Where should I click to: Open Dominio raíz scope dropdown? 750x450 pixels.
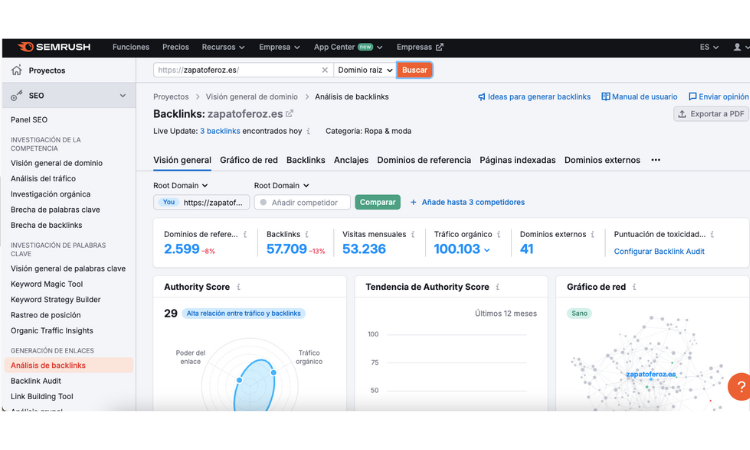(365, 70)
